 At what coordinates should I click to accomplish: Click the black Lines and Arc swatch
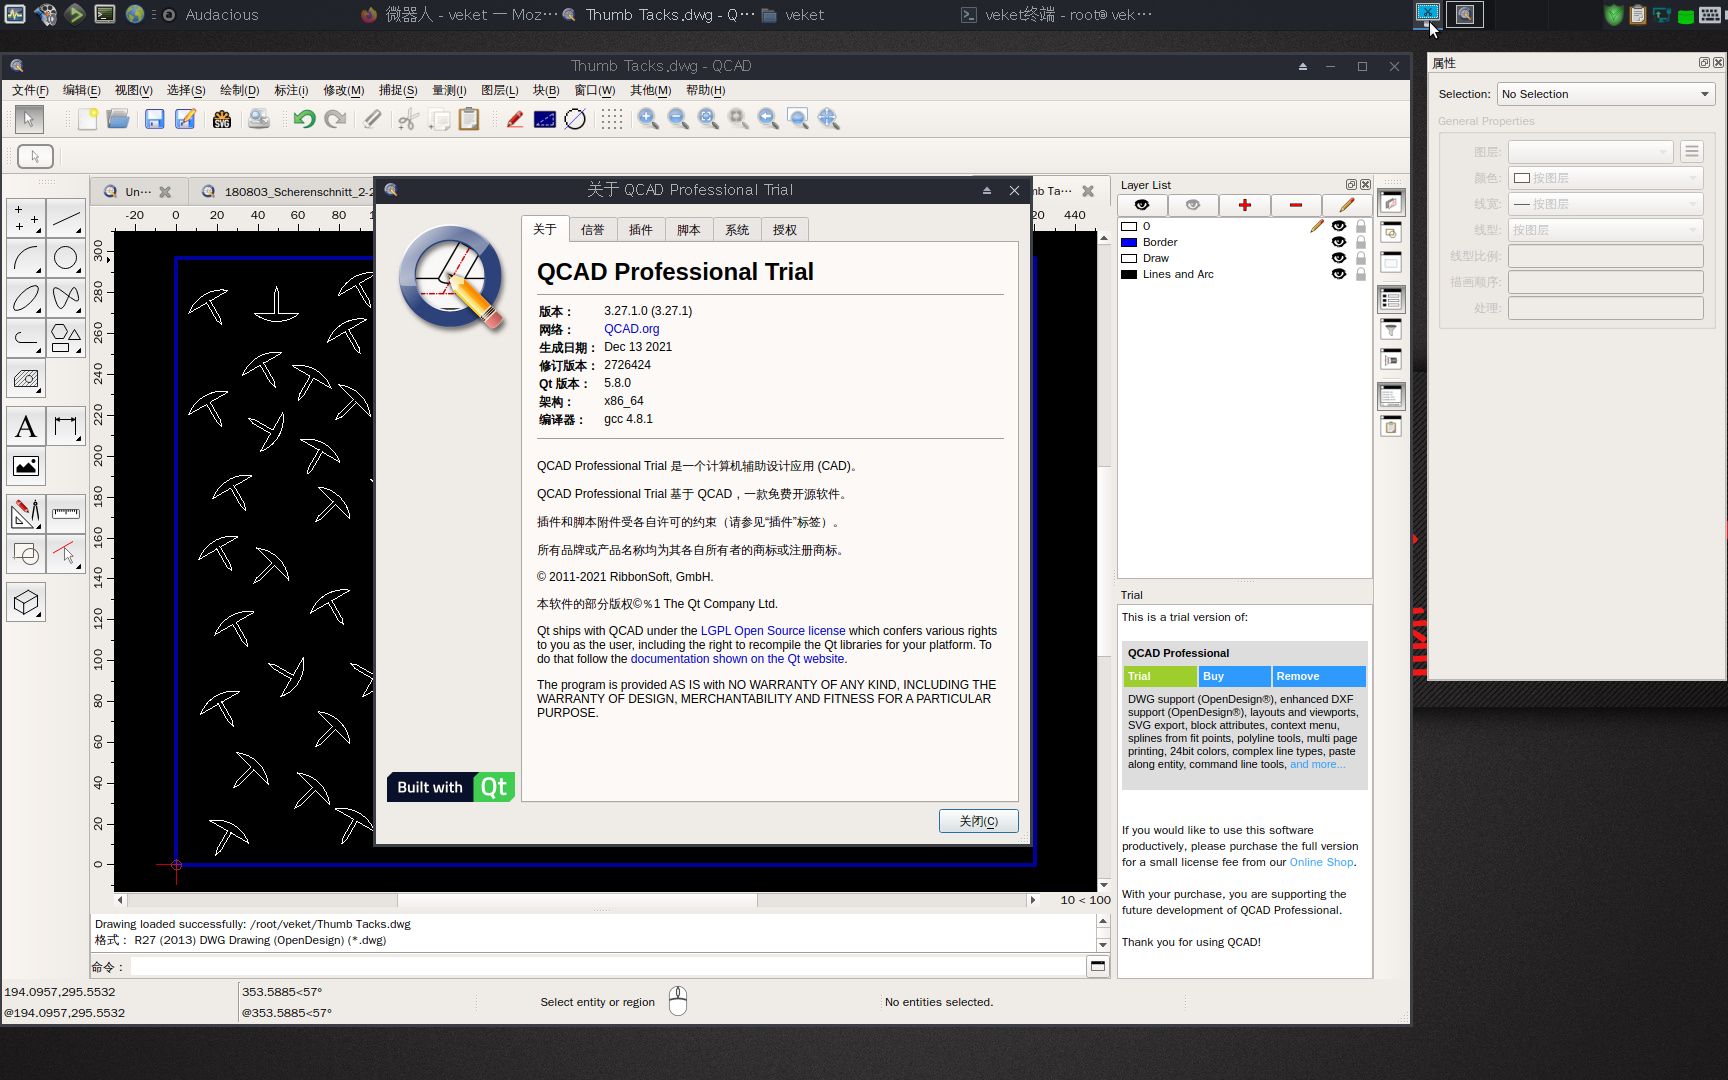point(1129,274)
